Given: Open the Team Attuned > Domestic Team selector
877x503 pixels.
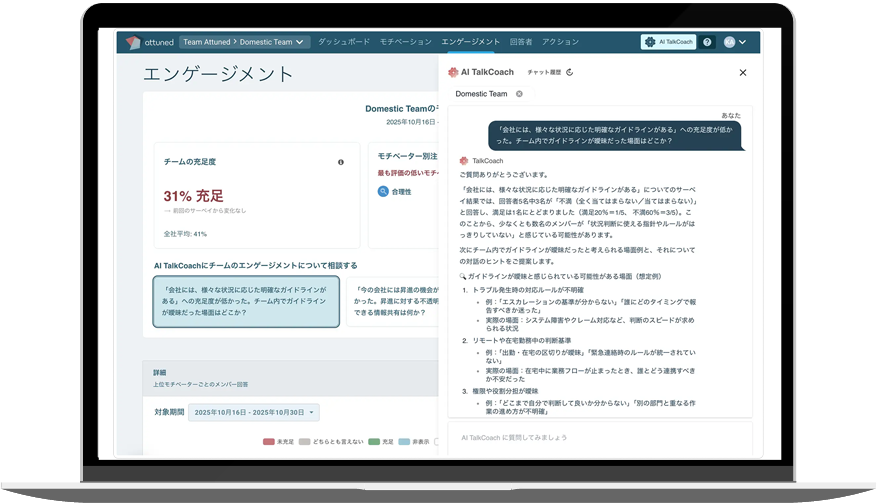Looking at the screenshot, I should click(244, 42).
